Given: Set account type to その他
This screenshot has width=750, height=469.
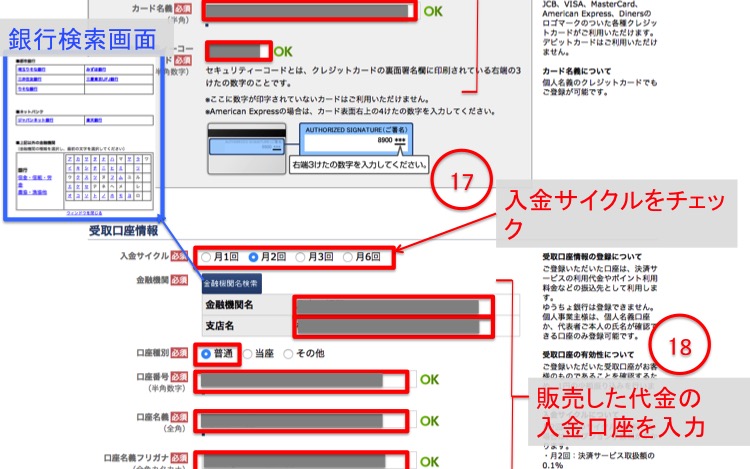Looking at the screenshot, I should click(x=288, y=354).
